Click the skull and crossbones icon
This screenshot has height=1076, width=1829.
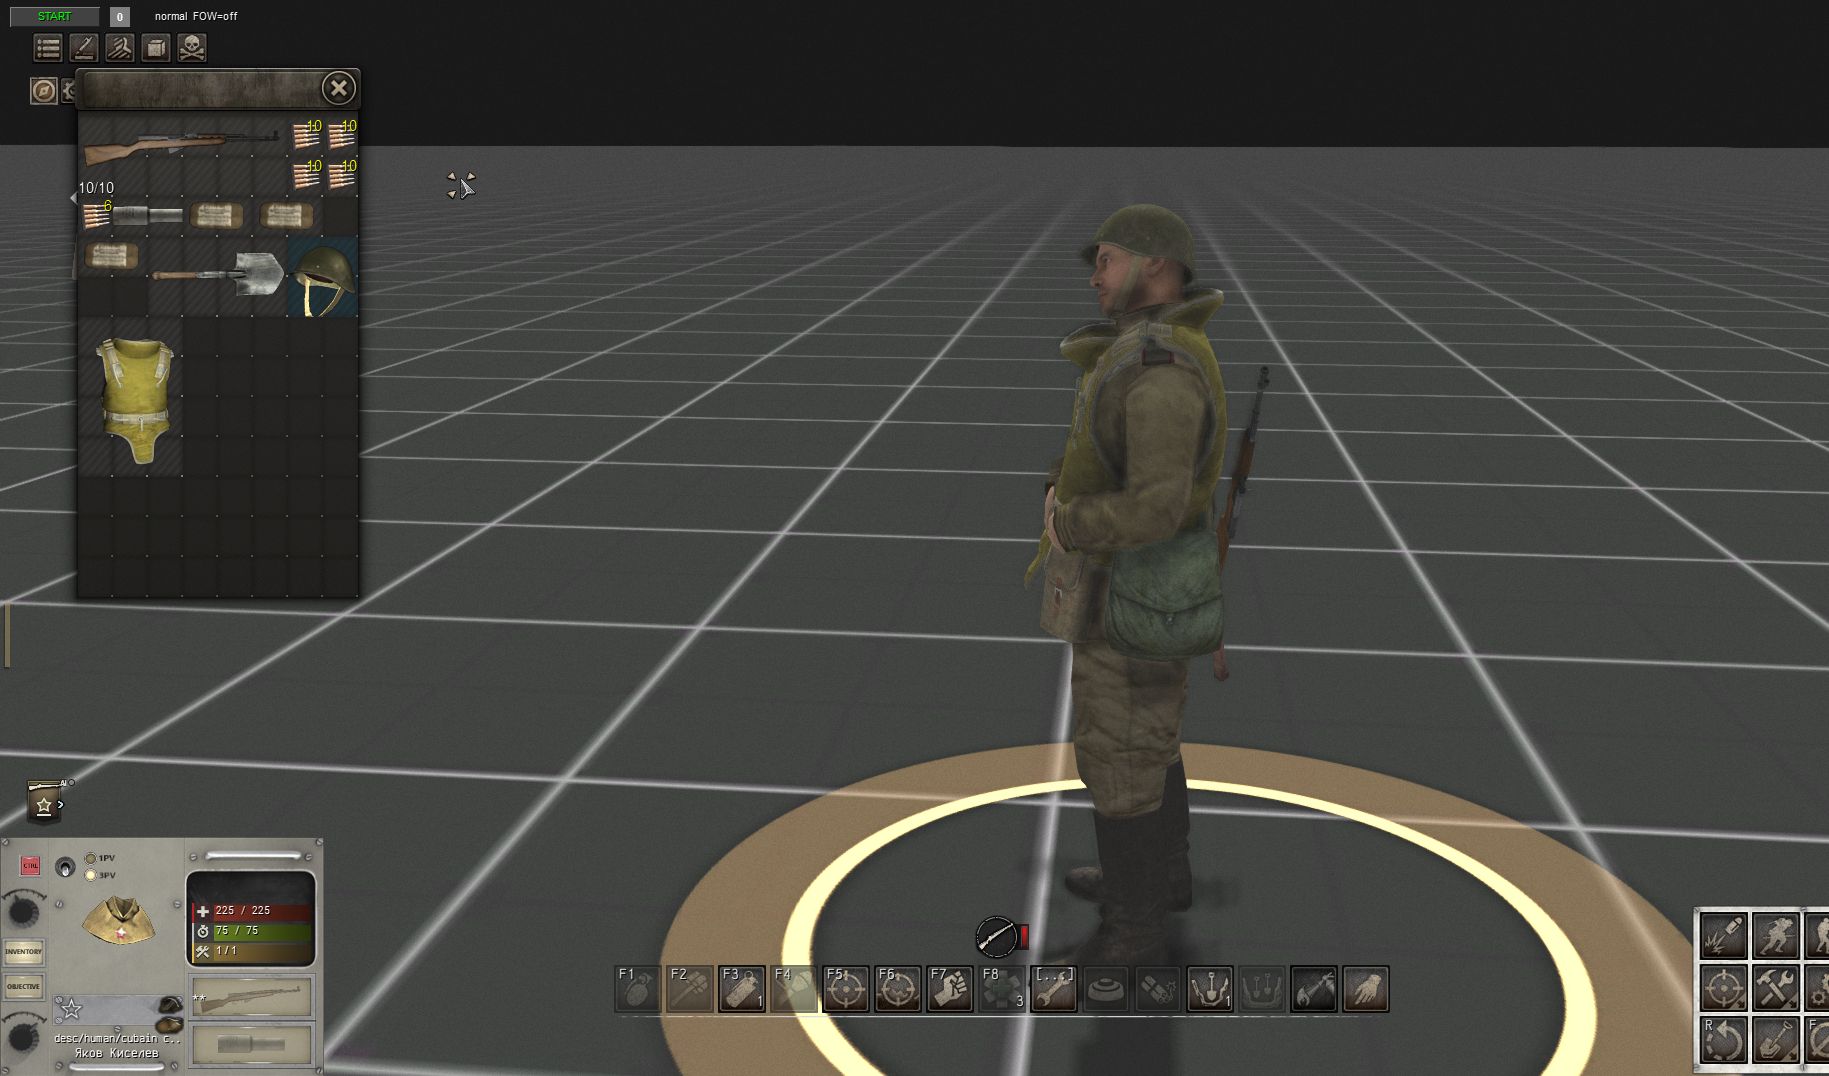pos(192,47)
